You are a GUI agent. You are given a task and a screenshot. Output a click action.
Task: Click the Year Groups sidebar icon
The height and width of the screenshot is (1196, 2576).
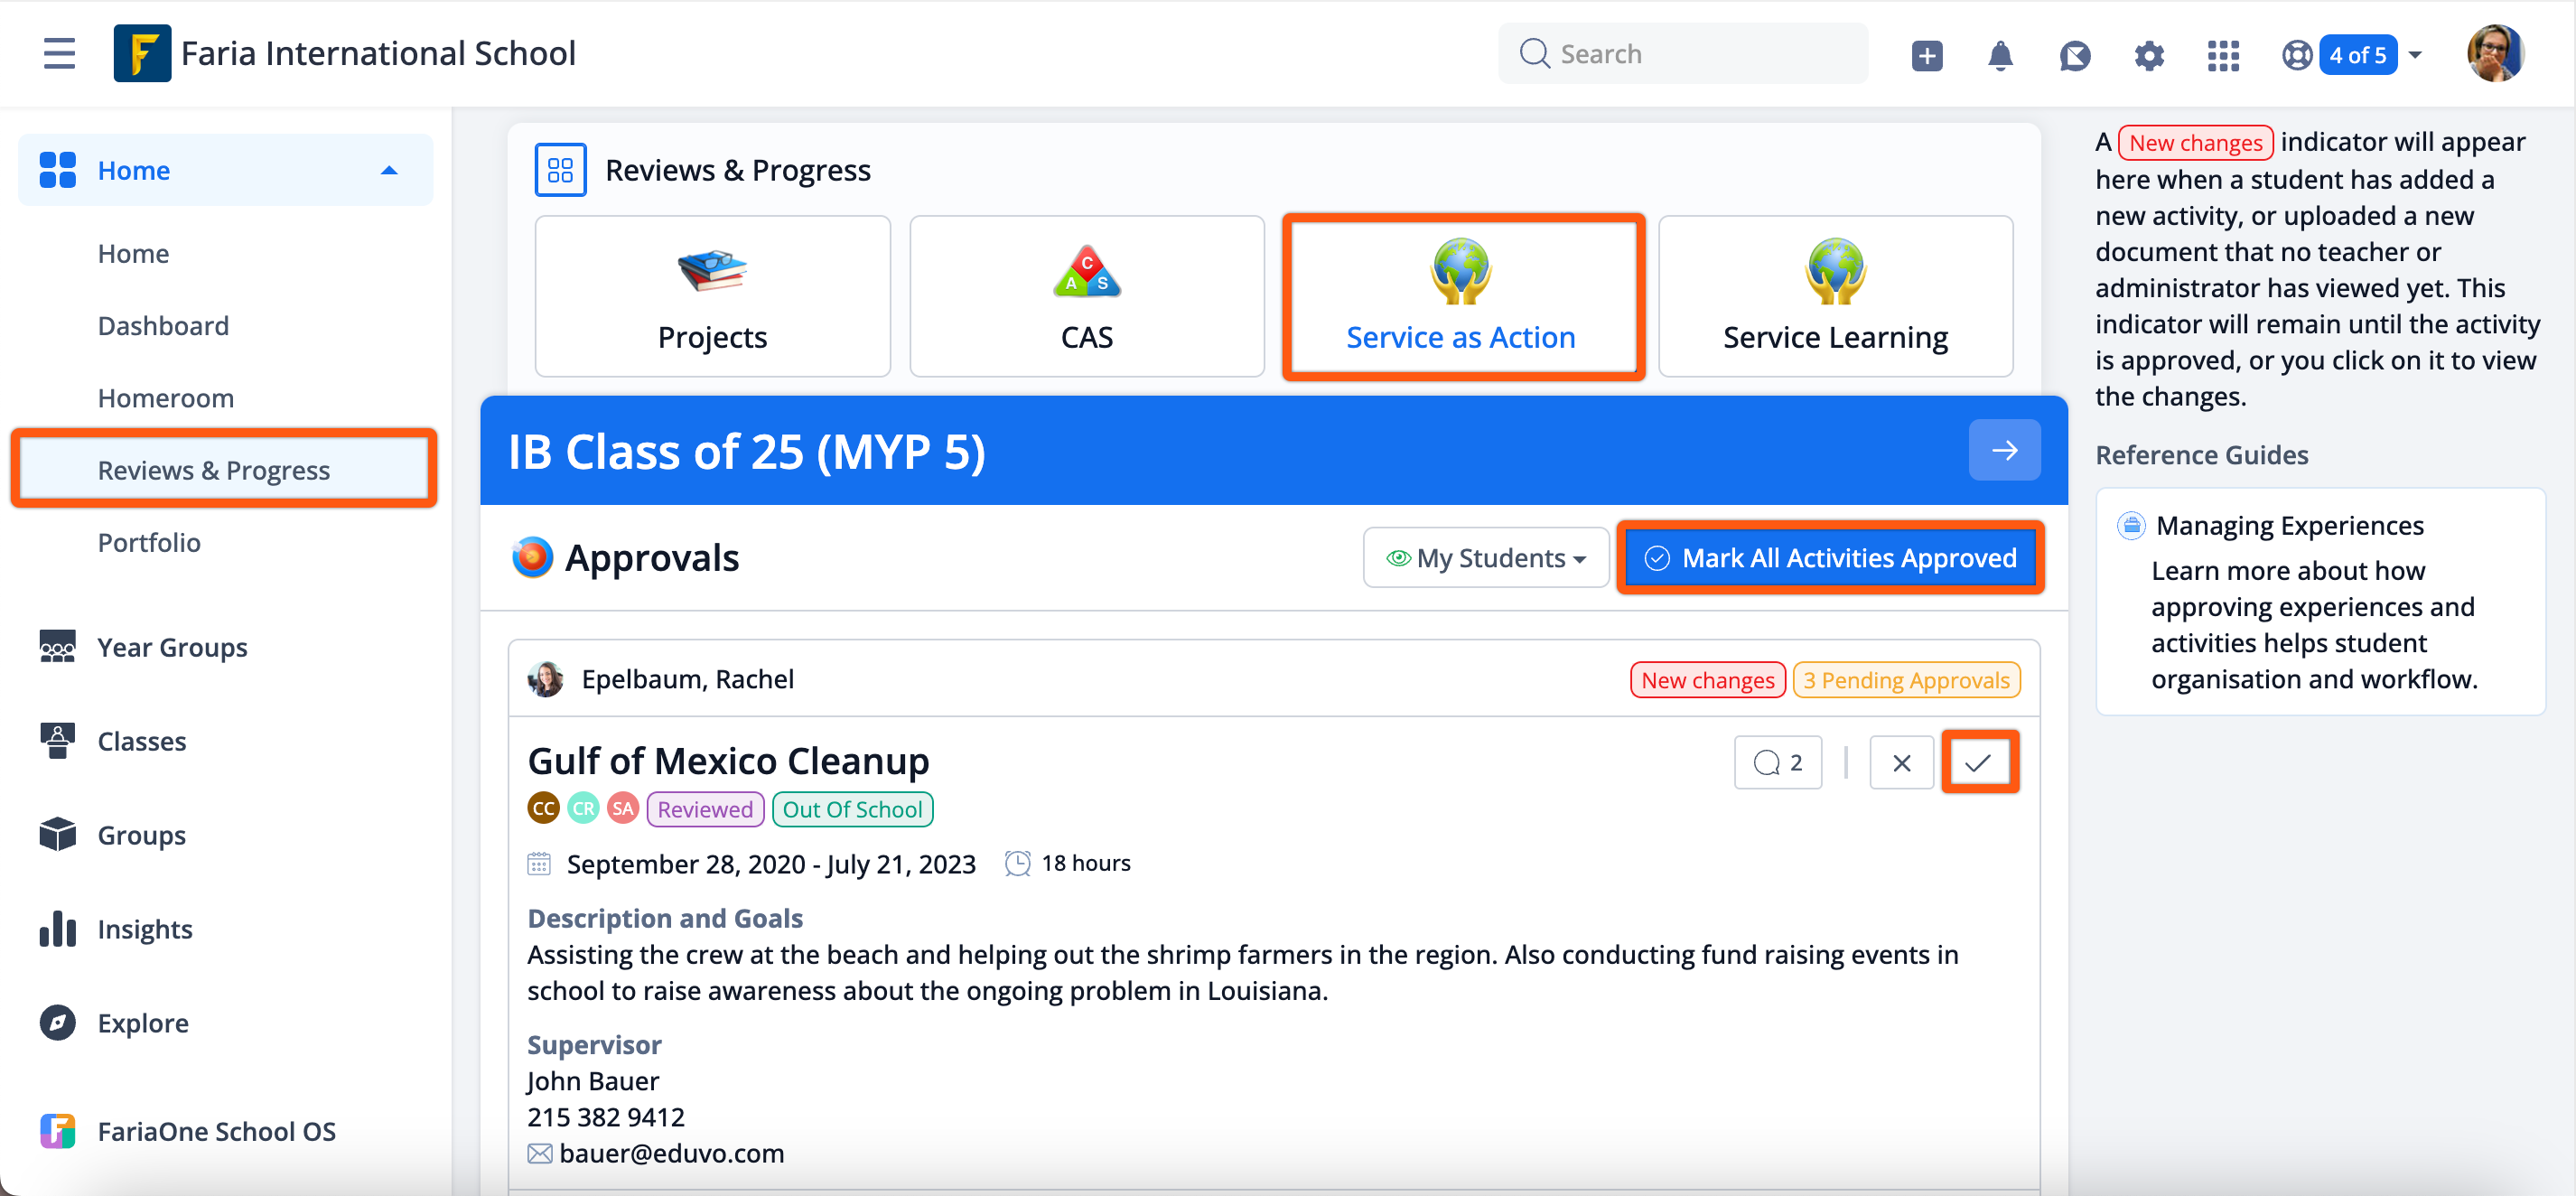coord(57,647)
